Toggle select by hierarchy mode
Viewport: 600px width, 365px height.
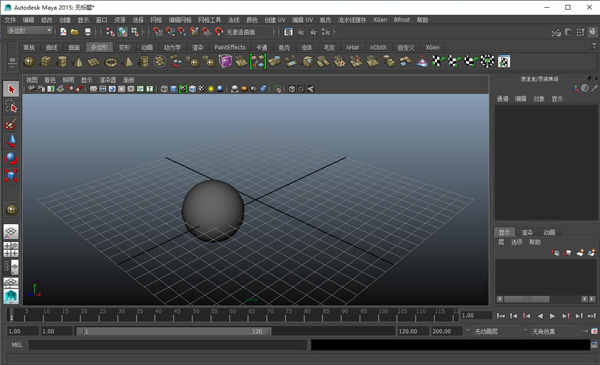[x=110, y=32]
